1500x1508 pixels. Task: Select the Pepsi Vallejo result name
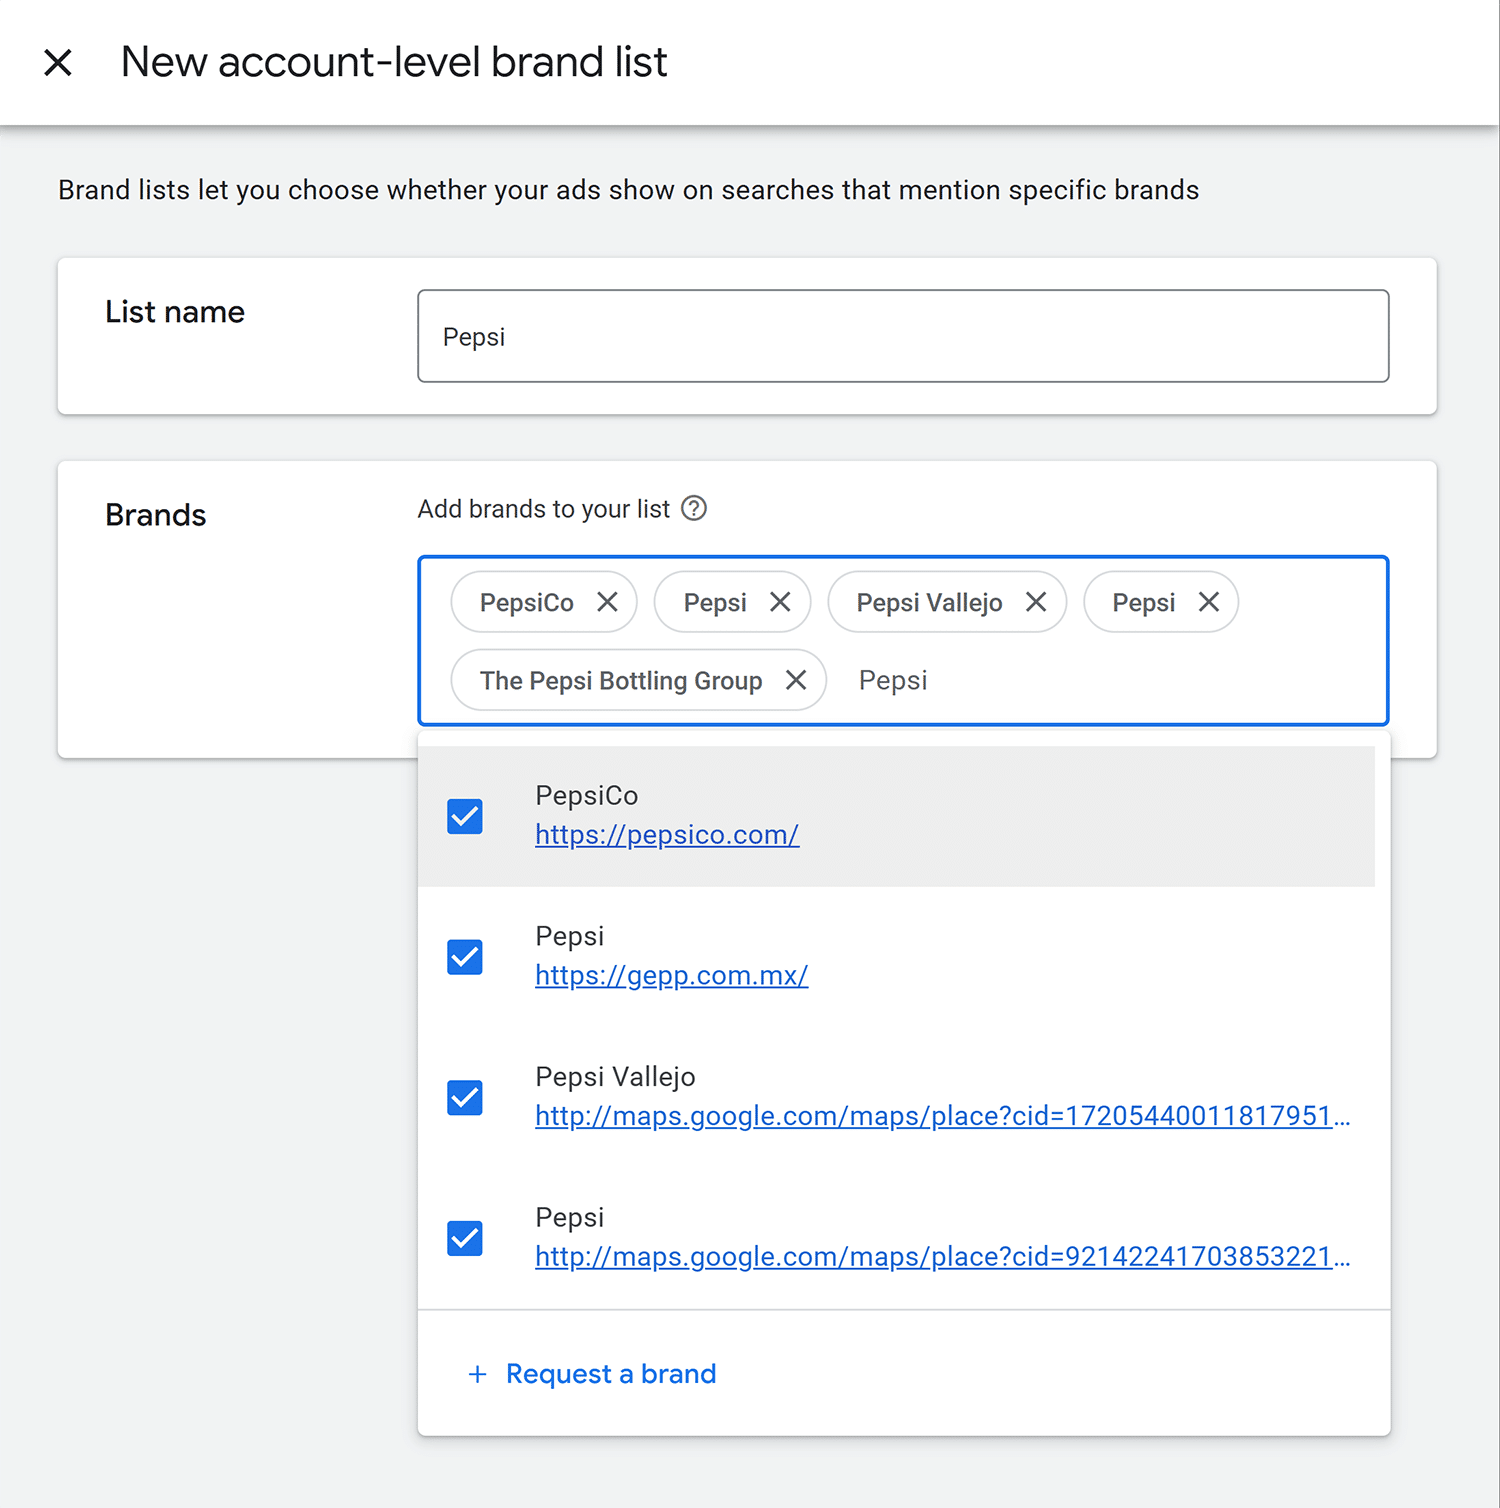(x=615, y=1077)
